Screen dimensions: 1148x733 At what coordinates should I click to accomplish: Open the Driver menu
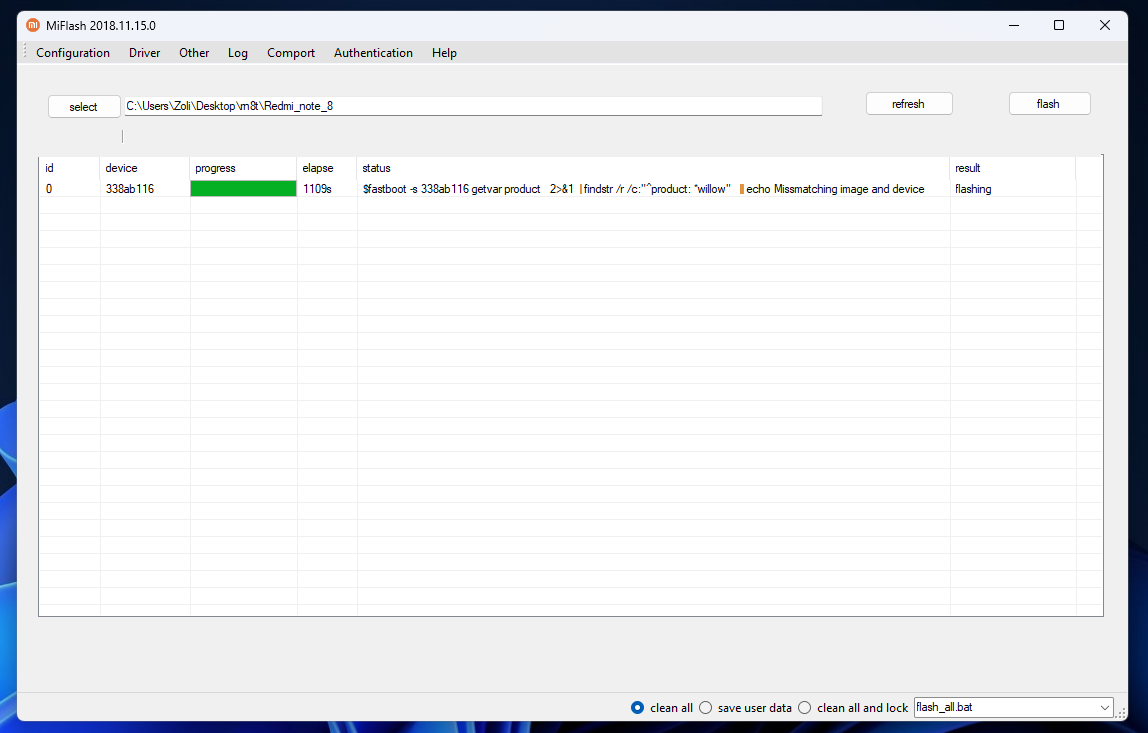click(144, 53)
